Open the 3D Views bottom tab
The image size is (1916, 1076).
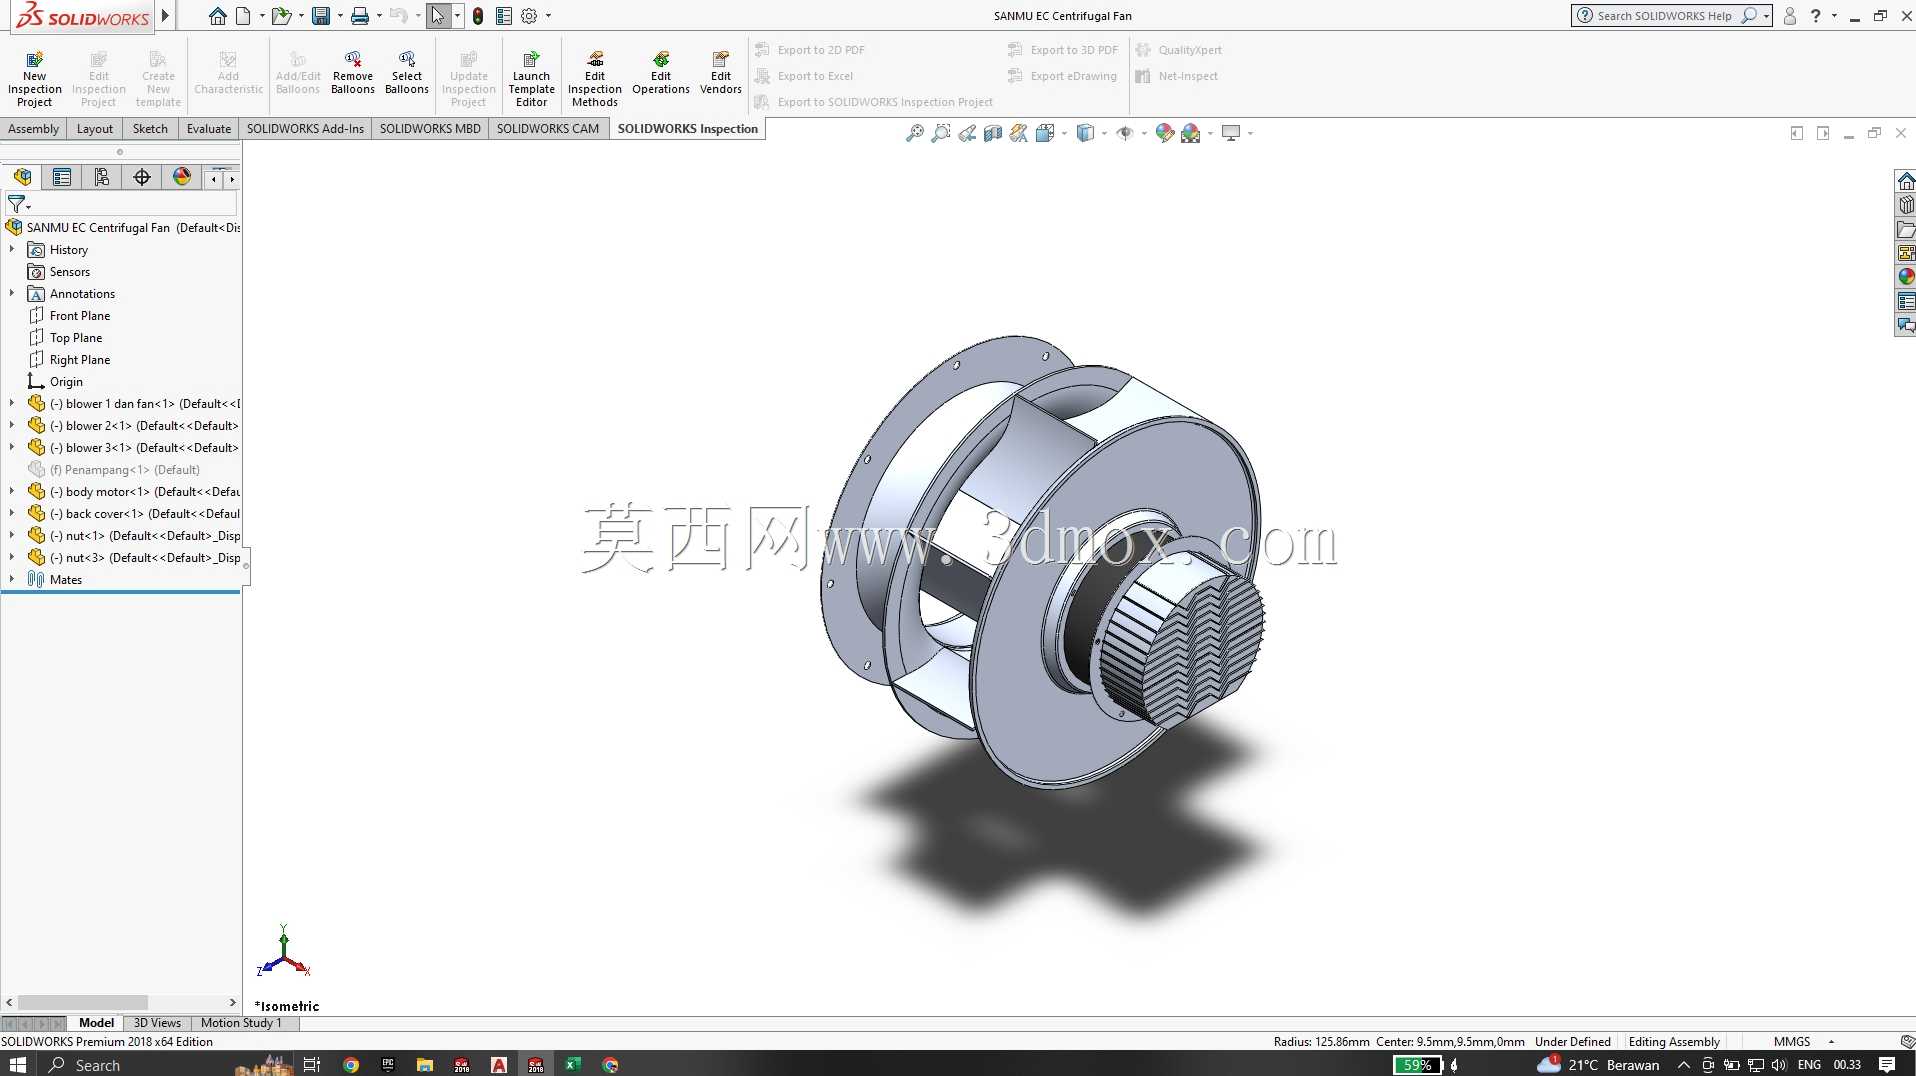[157, 1023]
